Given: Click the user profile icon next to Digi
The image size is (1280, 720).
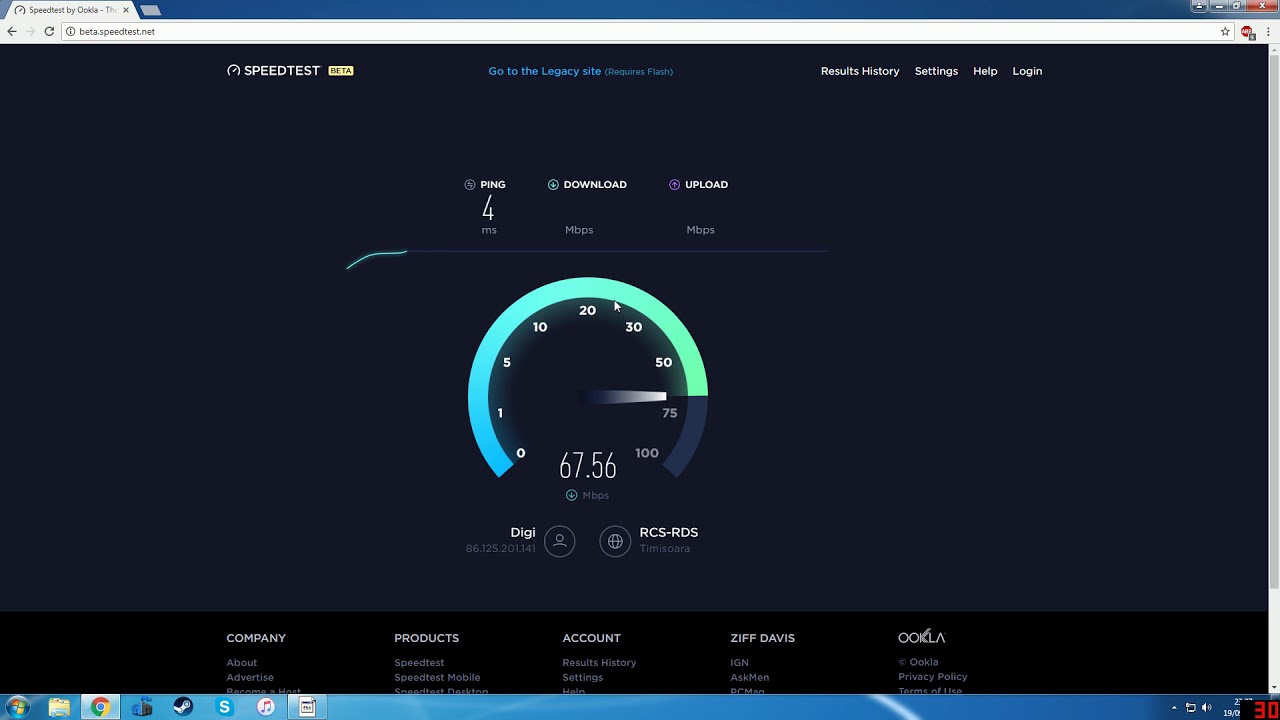Looking at the screenshot, I should (x=560, y=541).
